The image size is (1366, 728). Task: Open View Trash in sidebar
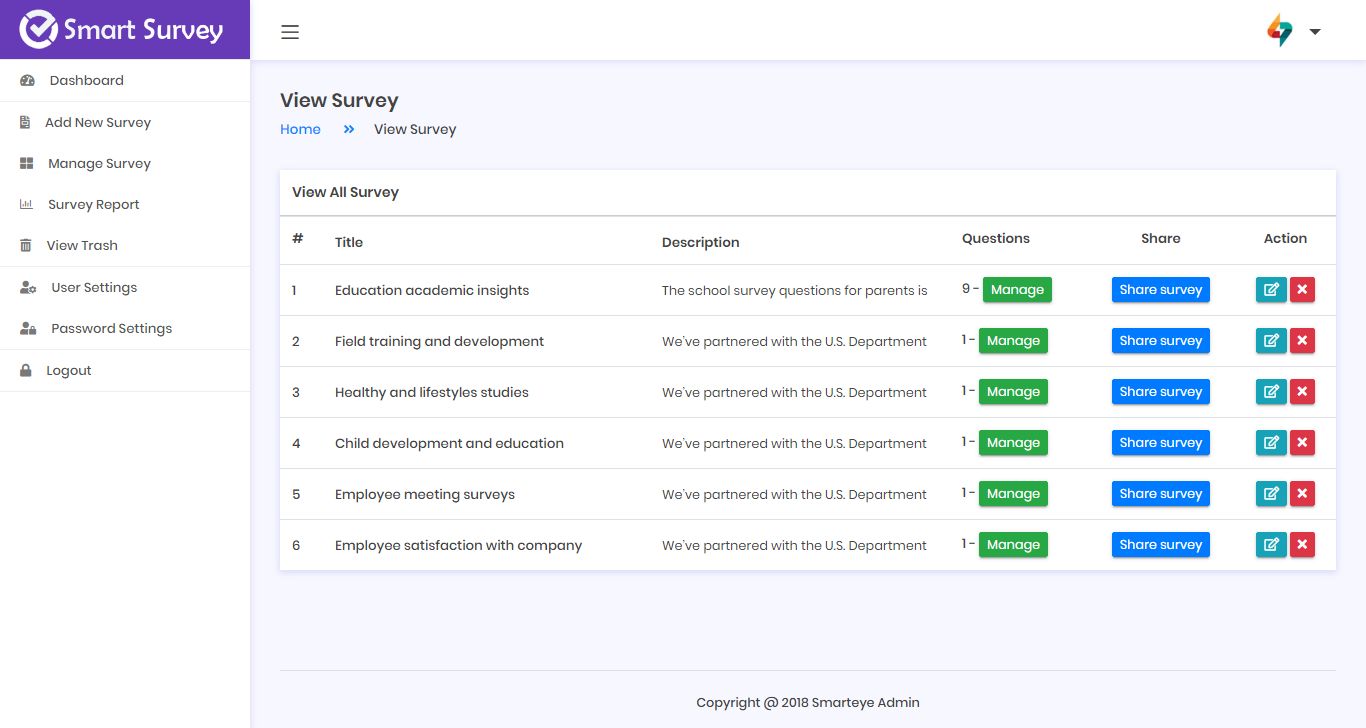coord(81,246)
